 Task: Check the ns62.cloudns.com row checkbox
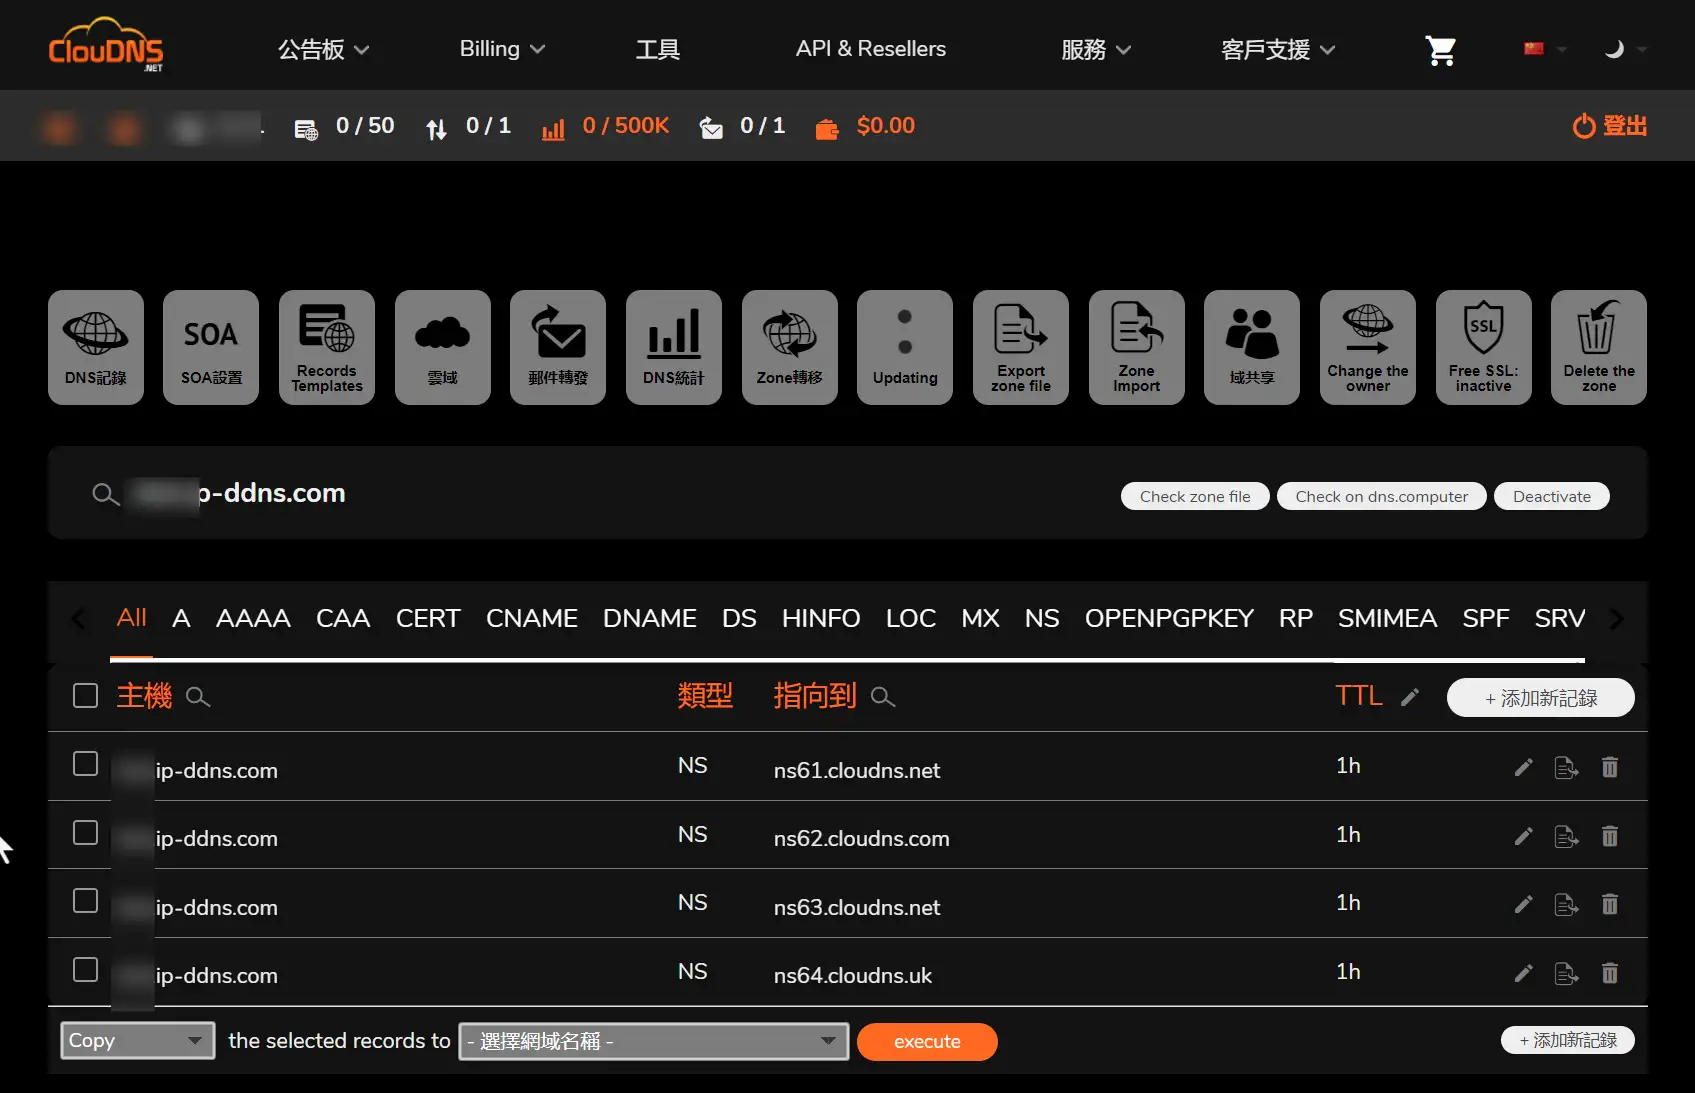[86, 832]
